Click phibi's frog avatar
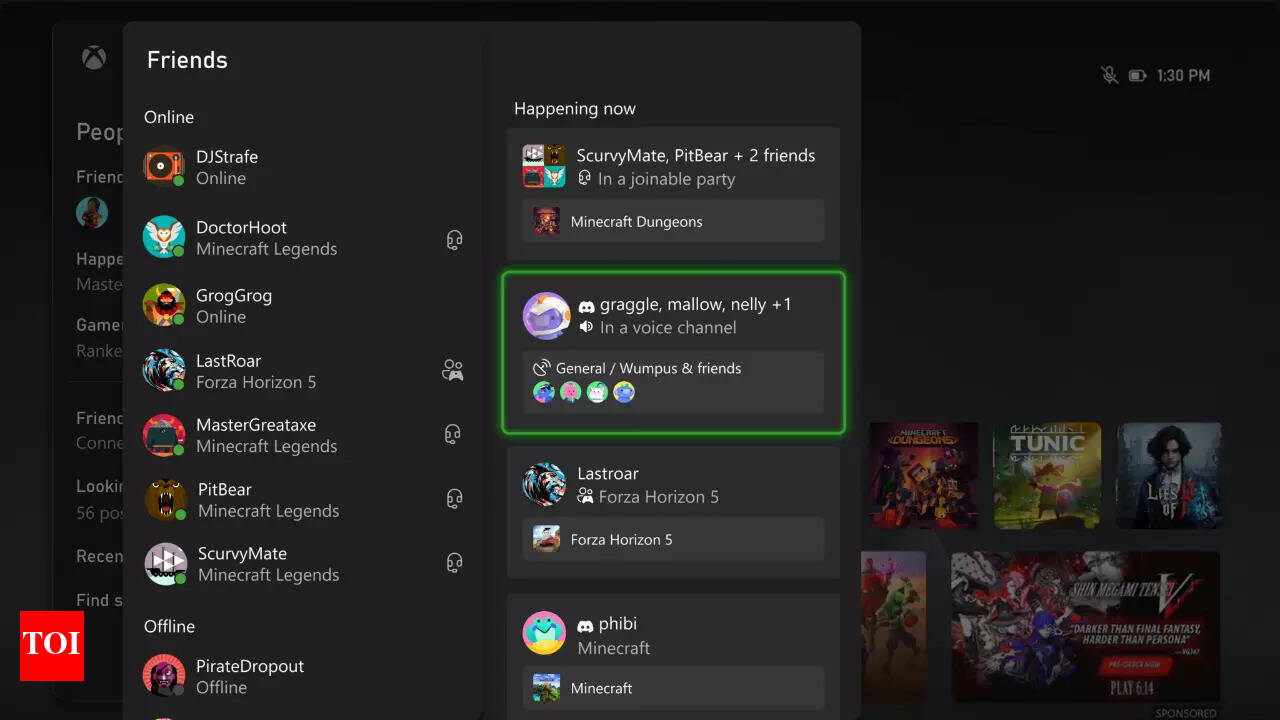This screenshot has width=1280, height=720. point(544,634)
